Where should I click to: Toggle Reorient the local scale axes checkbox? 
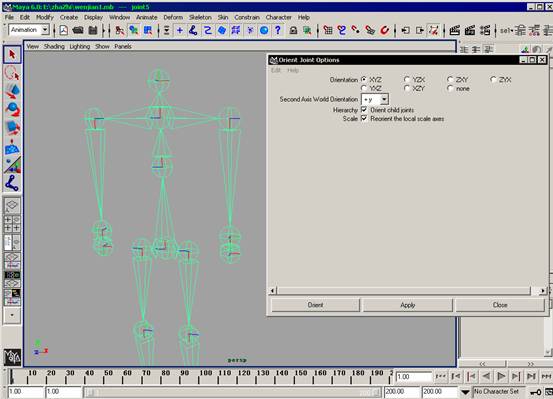click(x=364, y=119)
